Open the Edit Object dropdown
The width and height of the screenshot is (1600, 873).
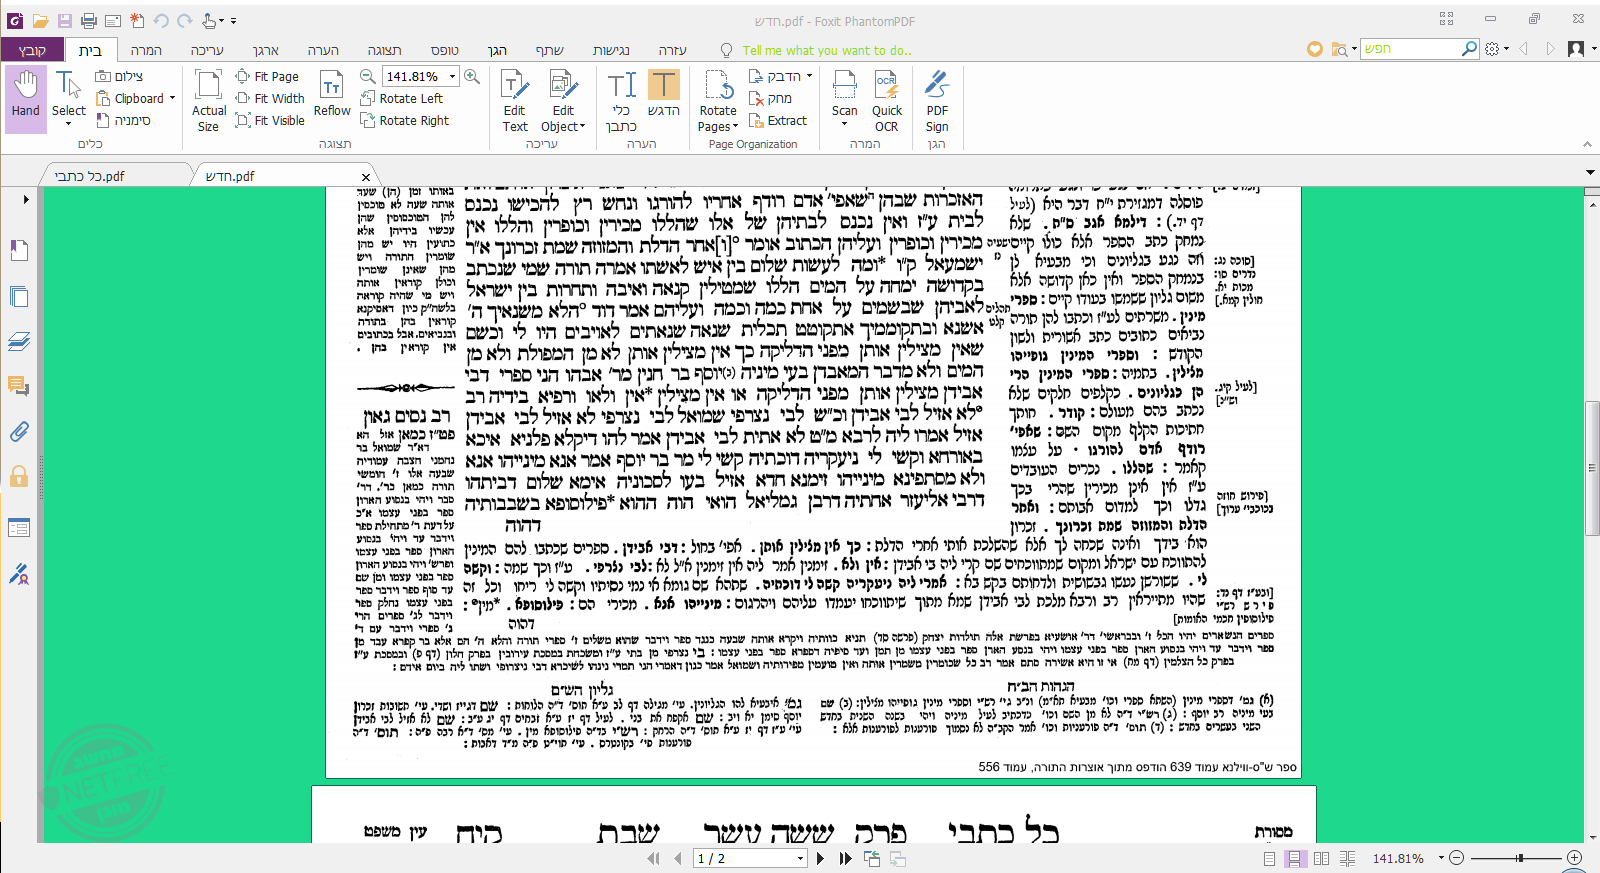tap(563, 100)
